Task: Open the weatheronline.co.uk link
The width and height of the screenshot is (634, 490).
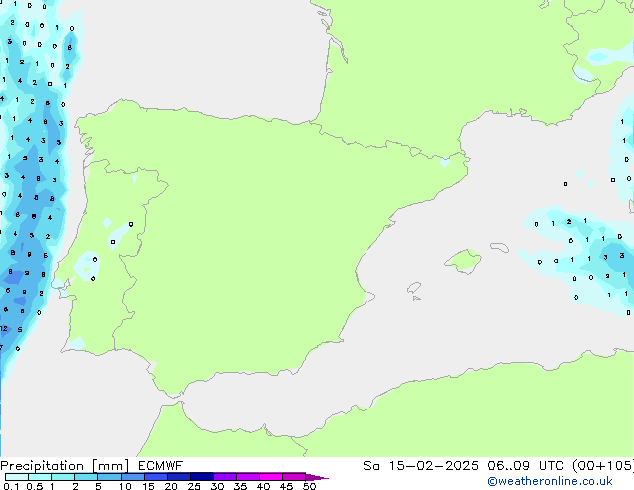Action: pyautogui.click(x=550, y=481)
